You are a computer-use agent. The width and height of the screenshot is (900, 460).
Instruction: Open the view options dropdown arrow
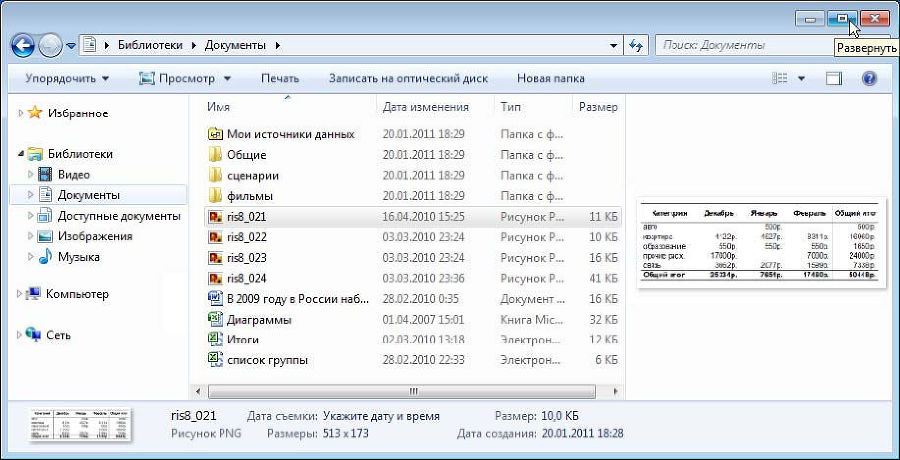pos(801,79)
